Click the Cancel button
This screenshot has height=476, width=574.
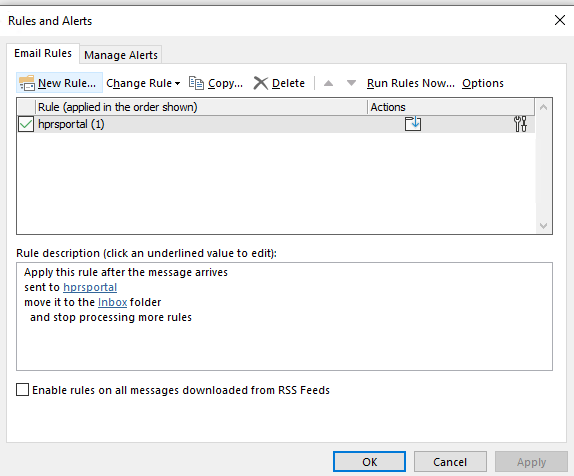pos(450,462)
